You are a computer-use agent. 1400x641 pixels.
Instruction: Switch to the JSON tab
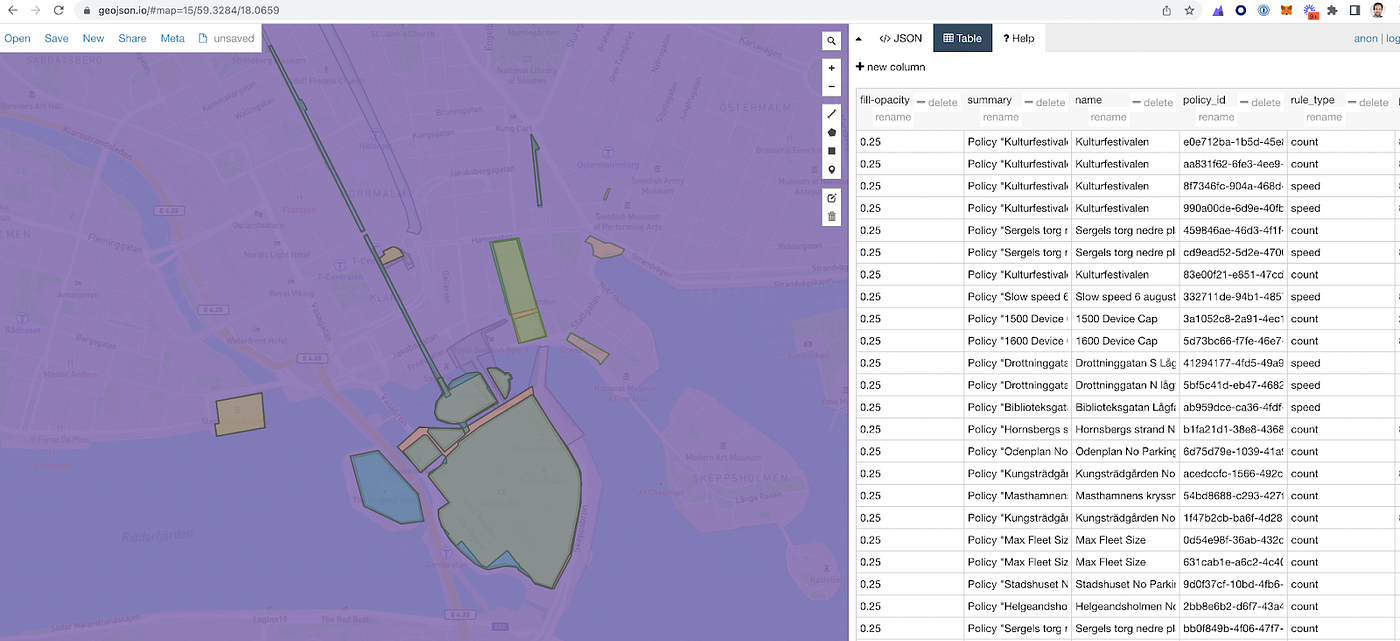[x=901, y=39]
